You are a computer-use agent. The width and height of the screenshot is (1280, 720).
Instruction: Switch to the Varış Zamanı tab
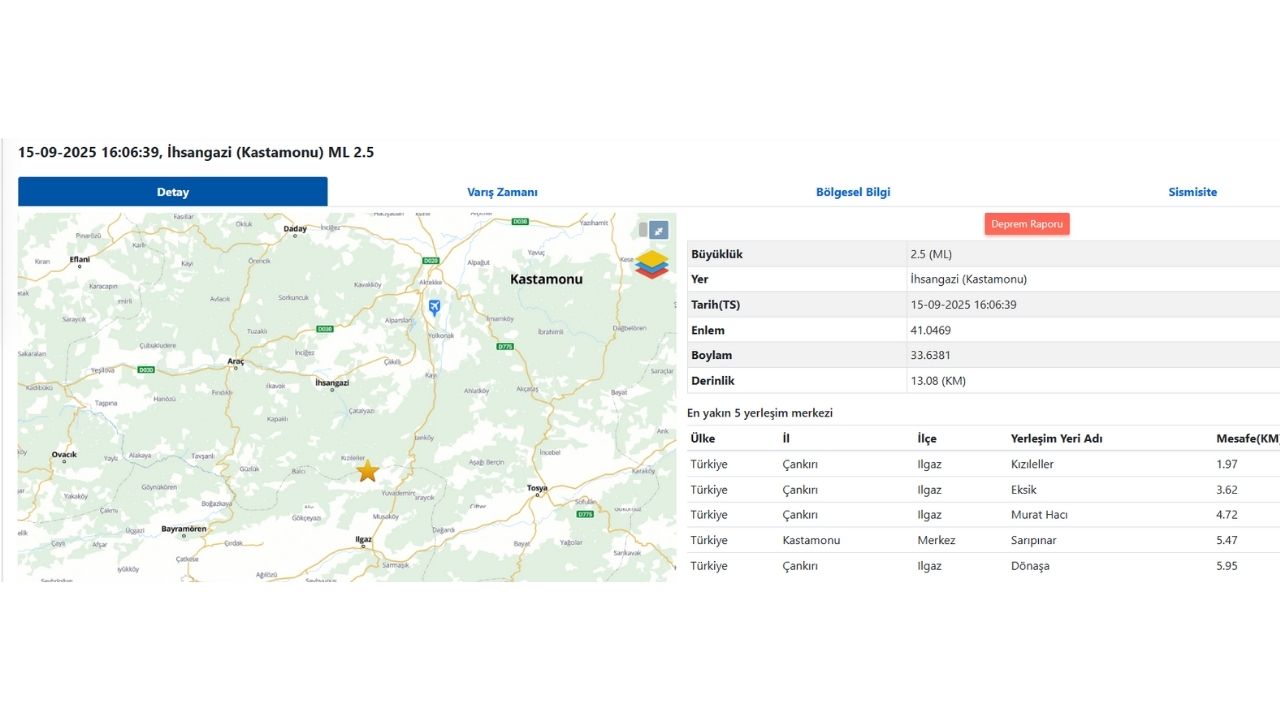pos(502,192)
